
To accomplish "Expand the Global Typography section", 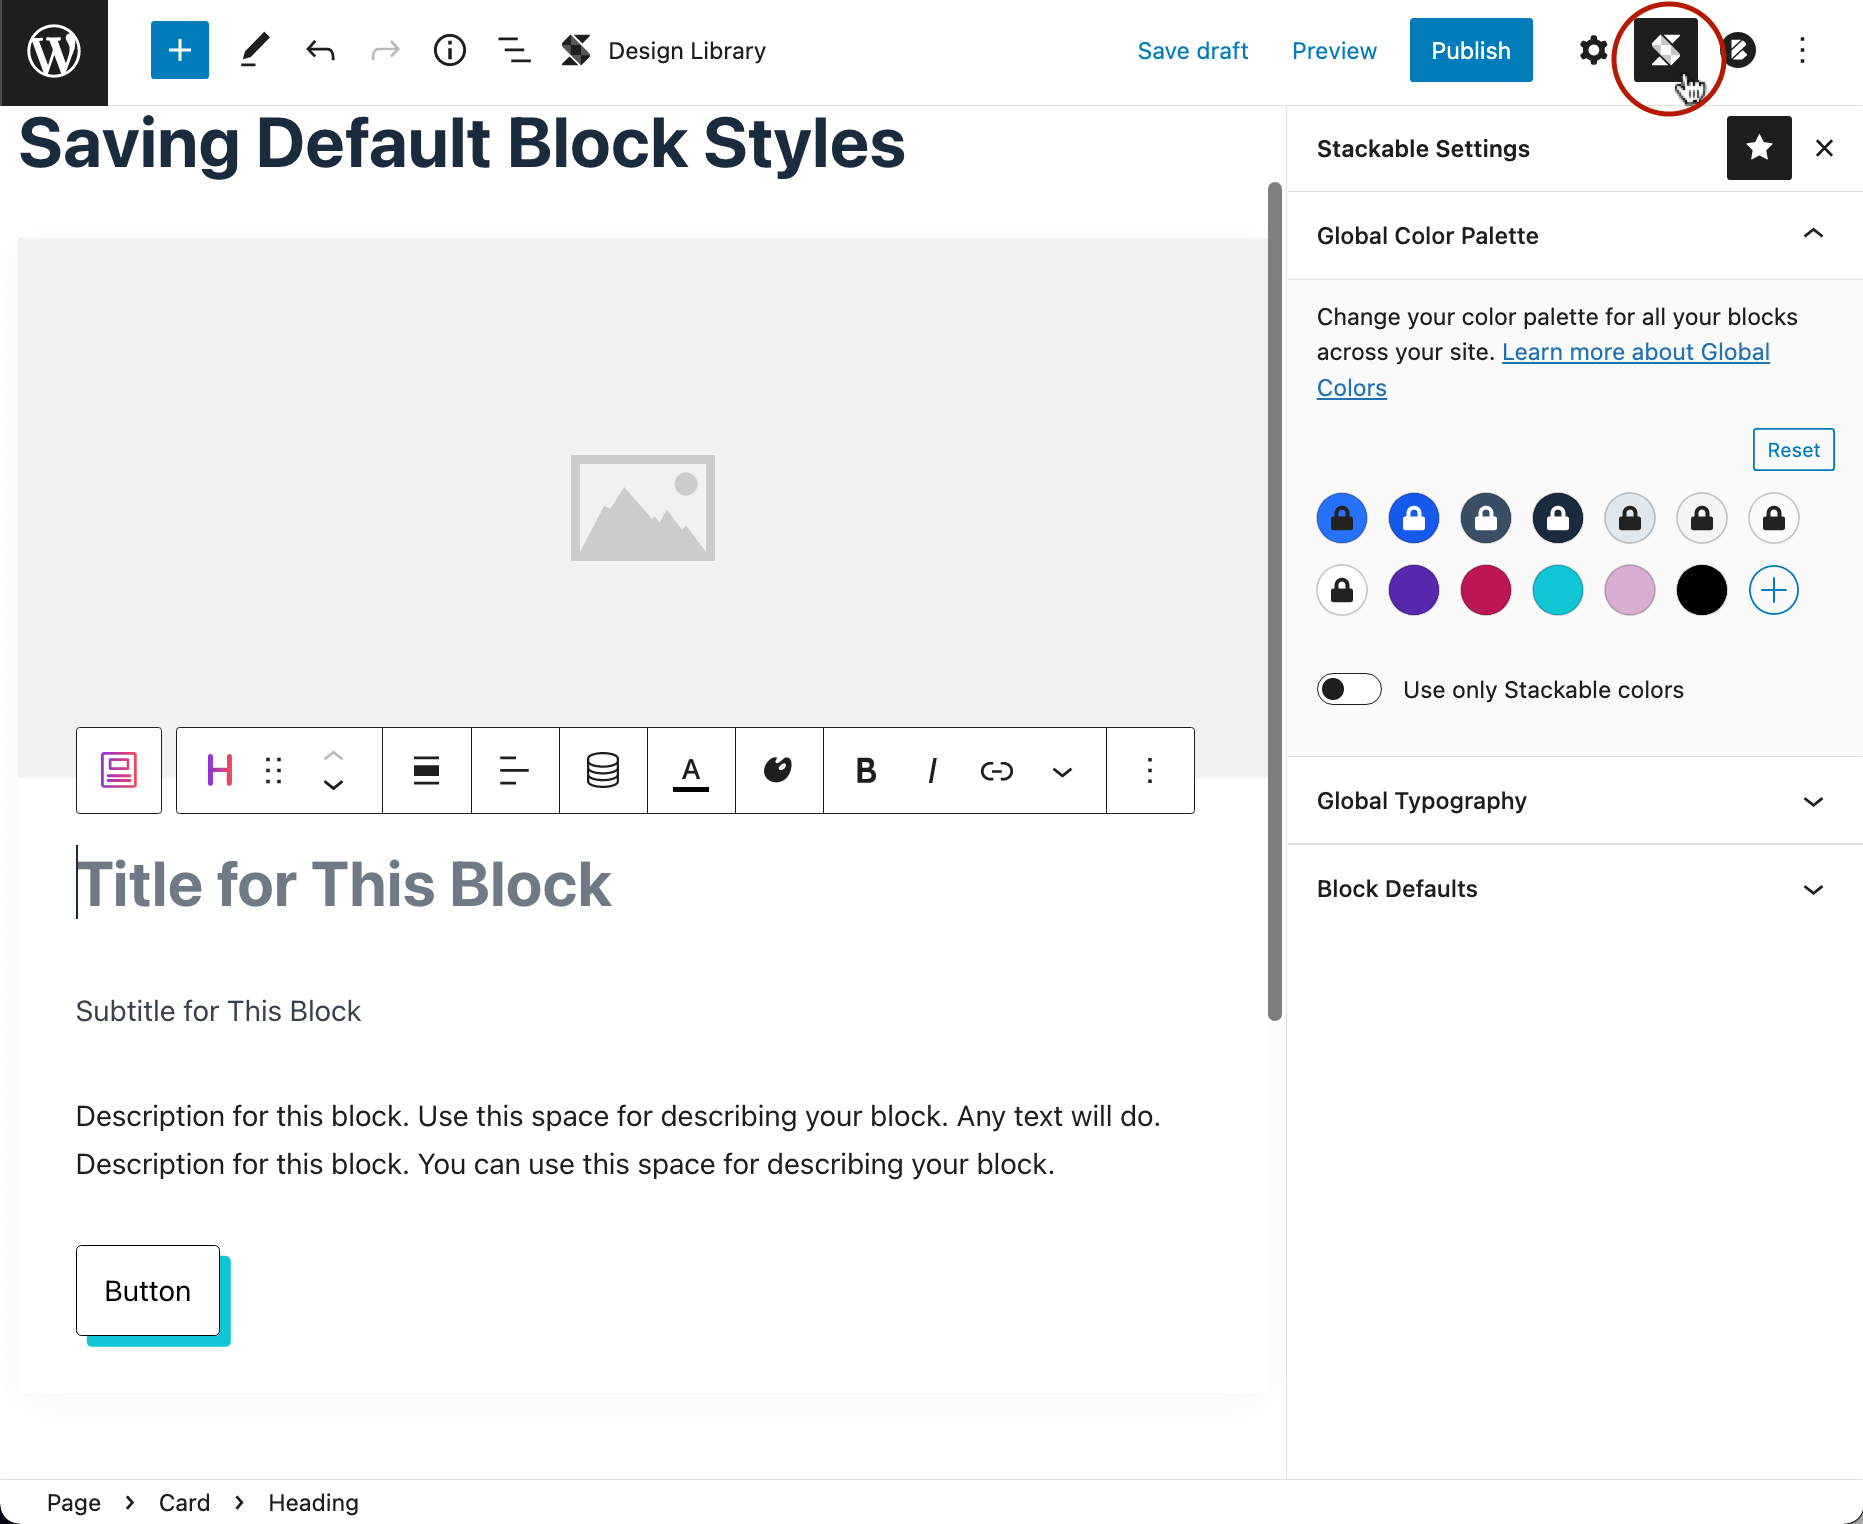I will click(x=1575, y=801).
